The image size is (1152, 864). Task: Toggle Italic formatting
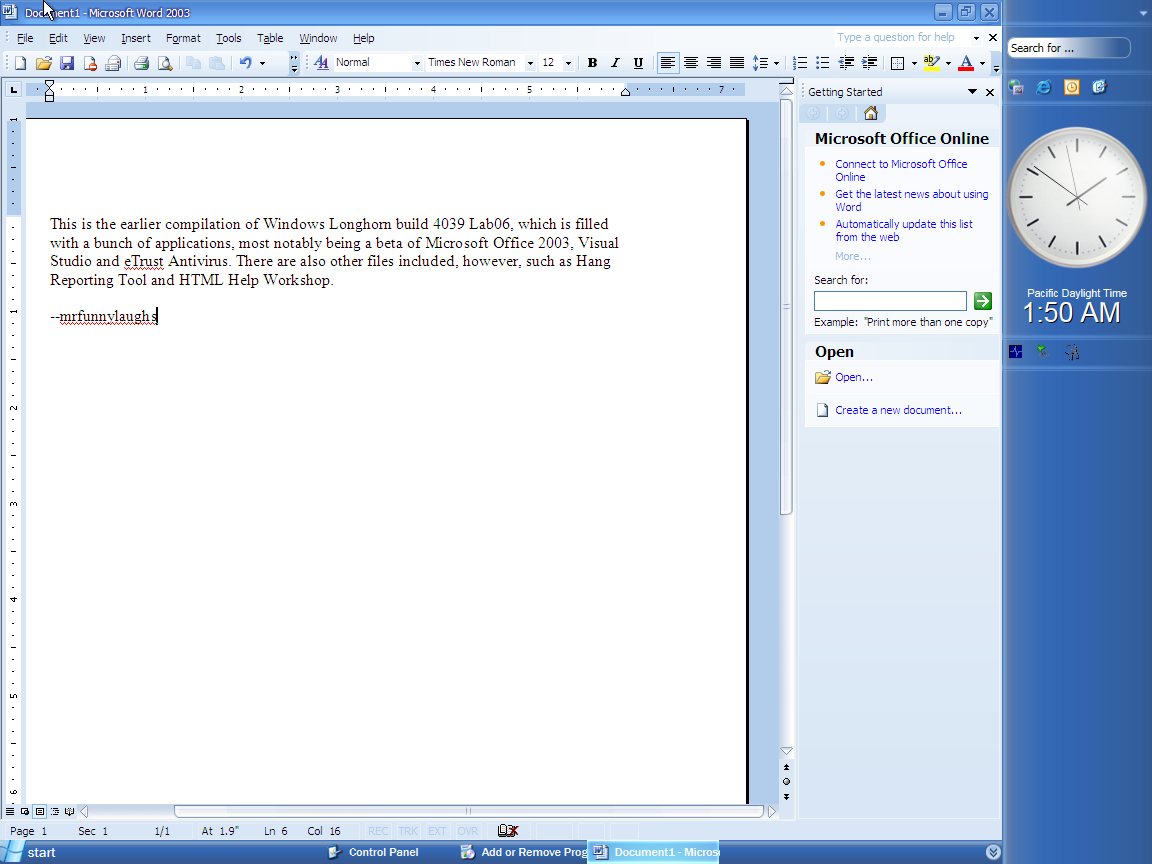pos(616,63)
